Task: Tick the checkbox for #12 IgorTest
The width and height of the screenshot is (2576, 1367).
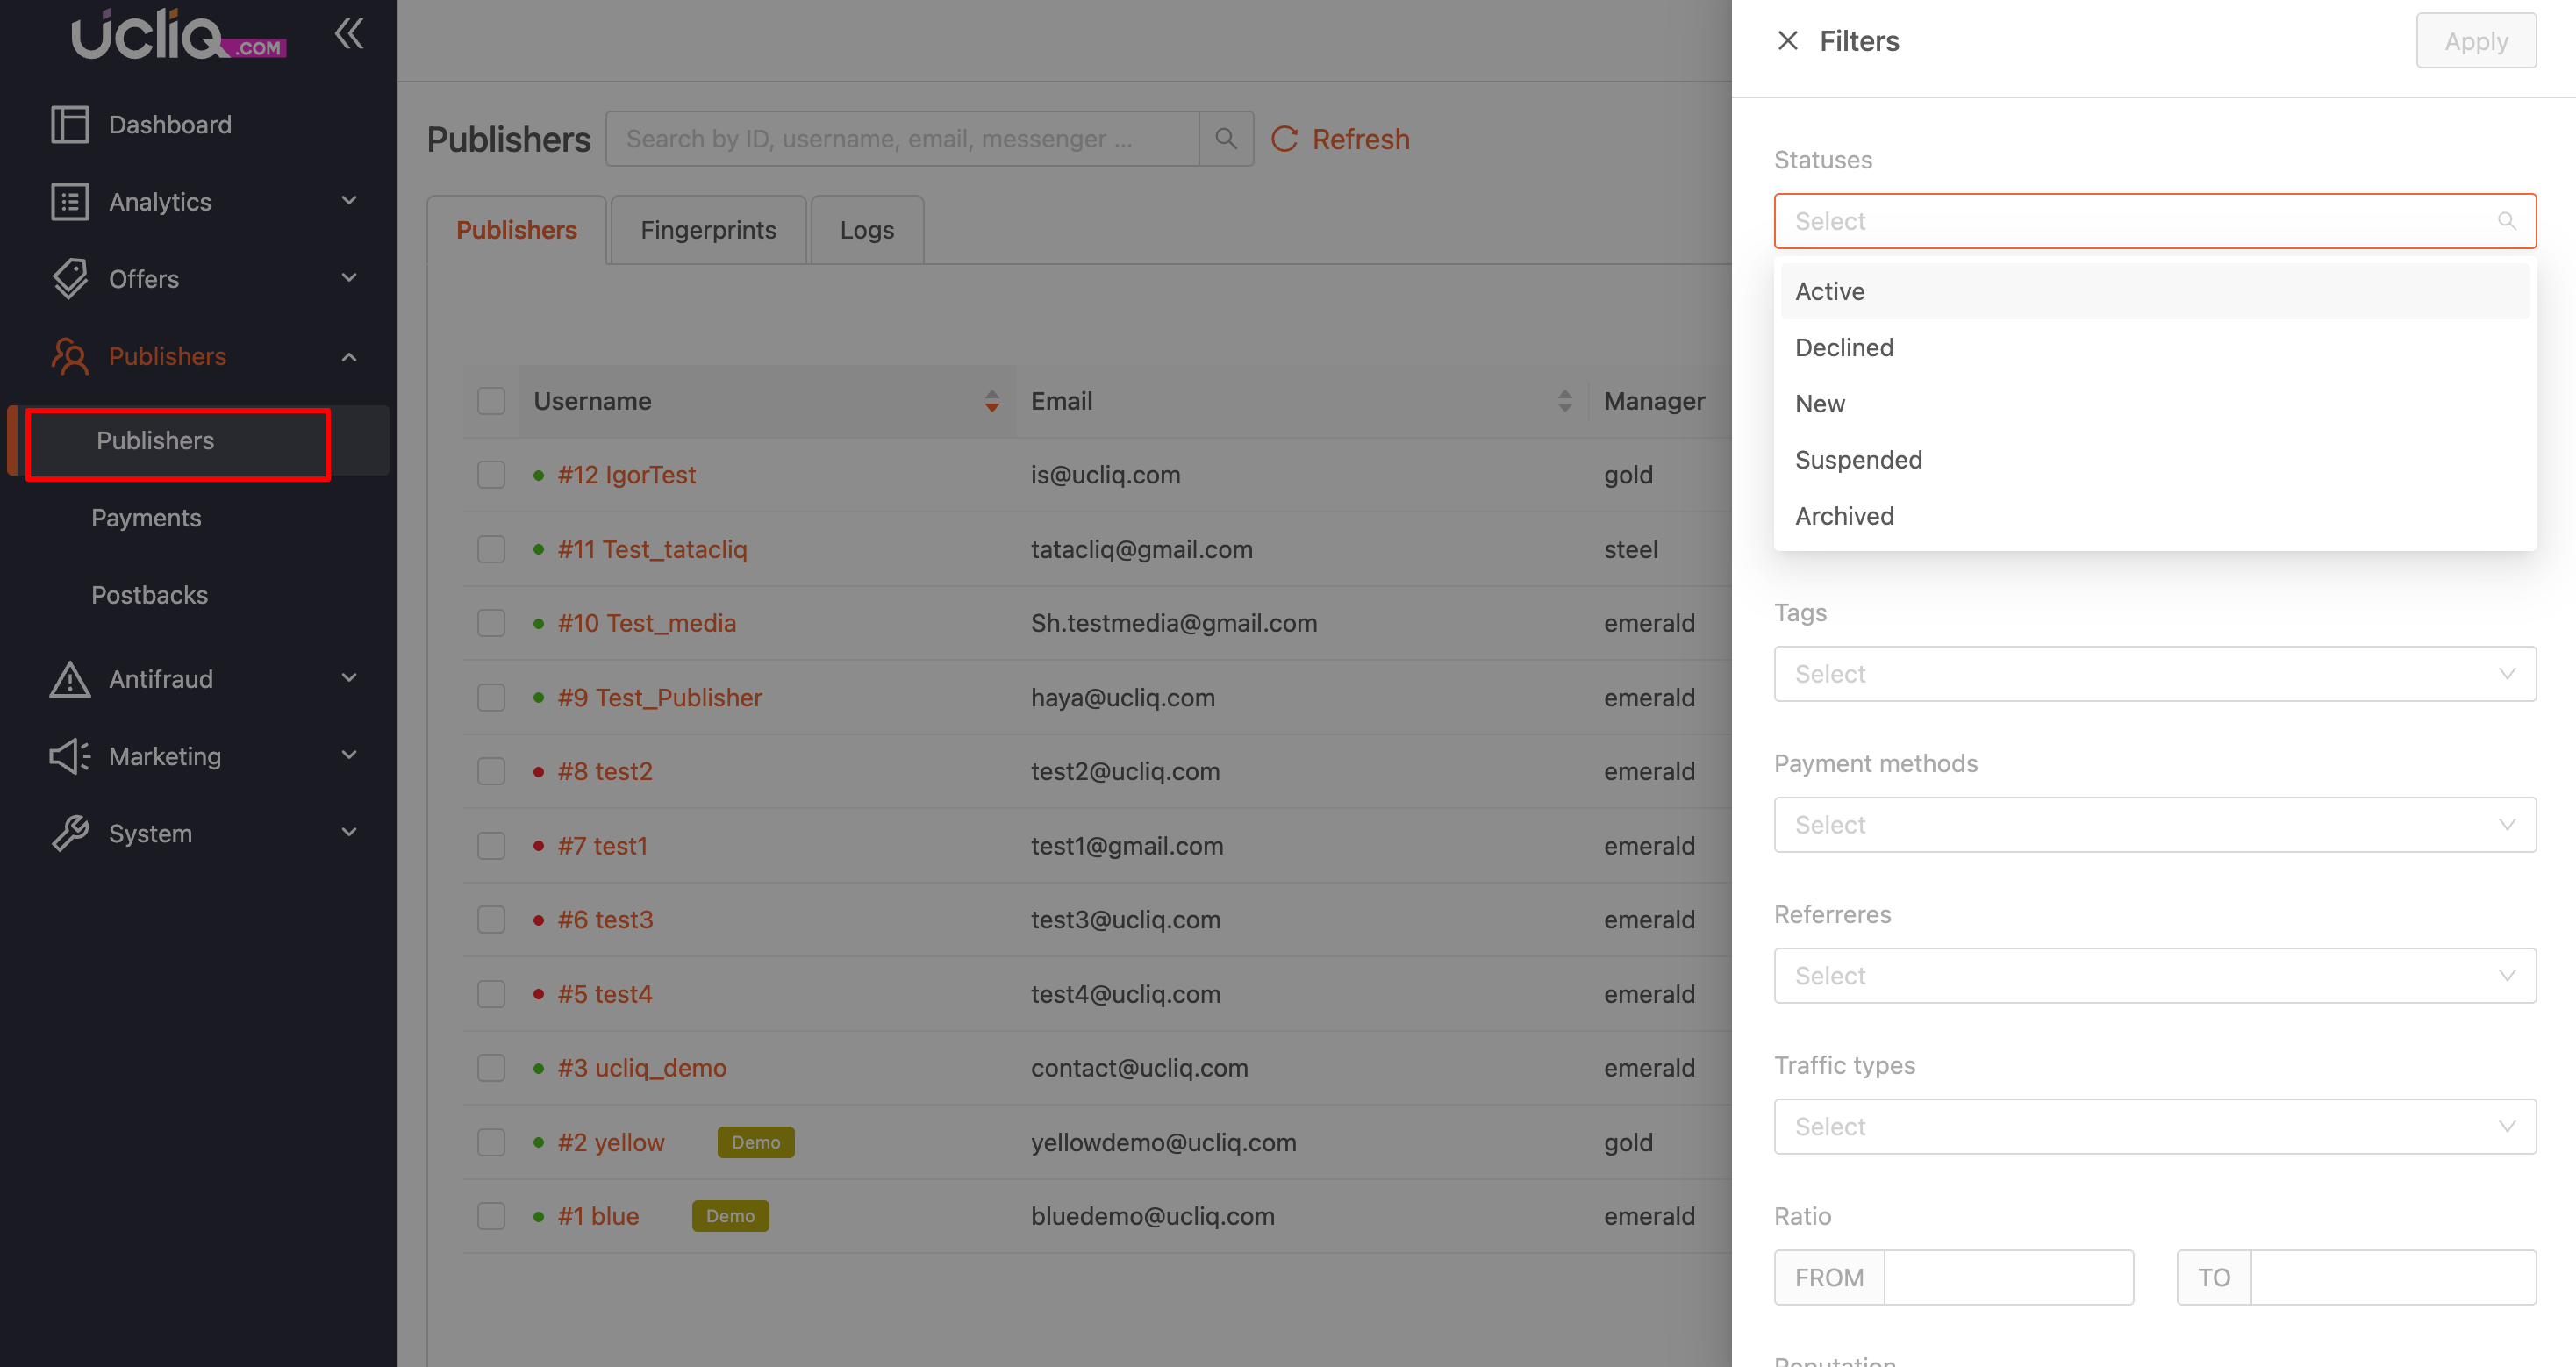Action: coord(491,475)
